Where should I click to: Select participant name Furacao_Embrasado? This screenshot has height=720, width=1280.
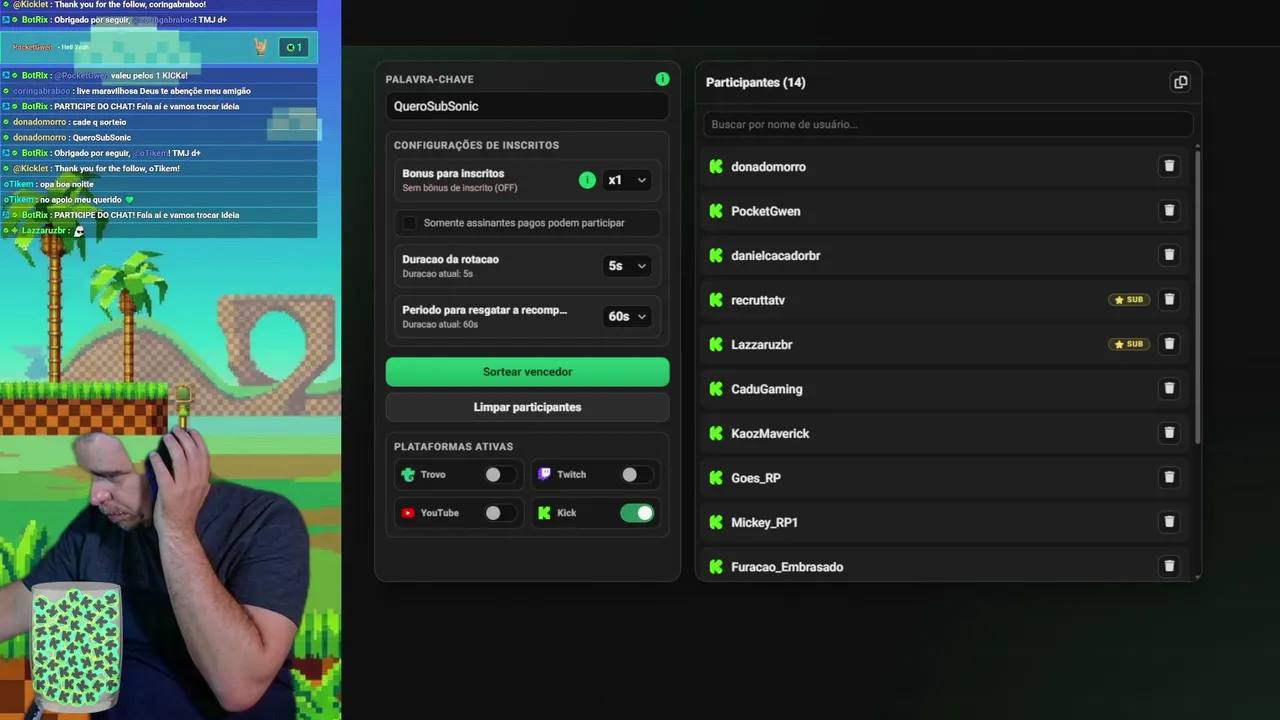coord(787,567)
